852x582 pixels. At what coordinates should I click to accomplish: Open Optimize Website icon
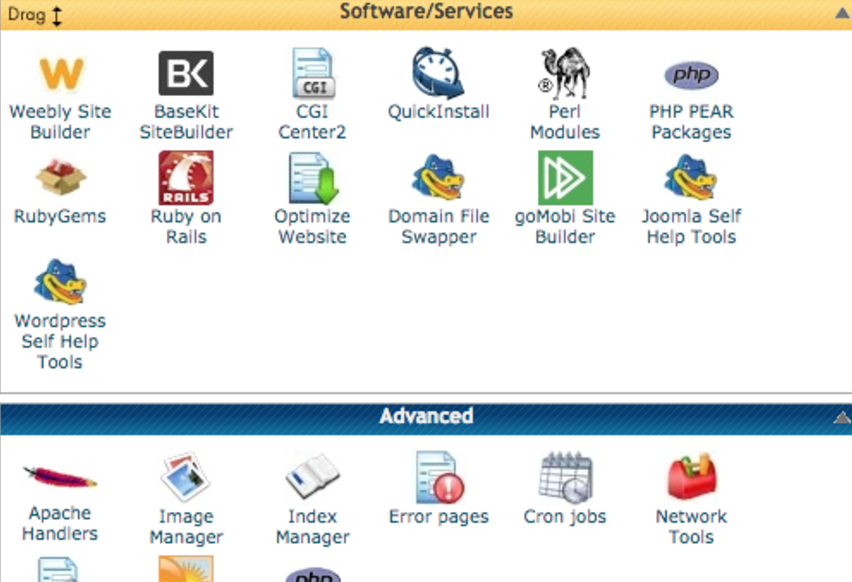pos(313,178)
